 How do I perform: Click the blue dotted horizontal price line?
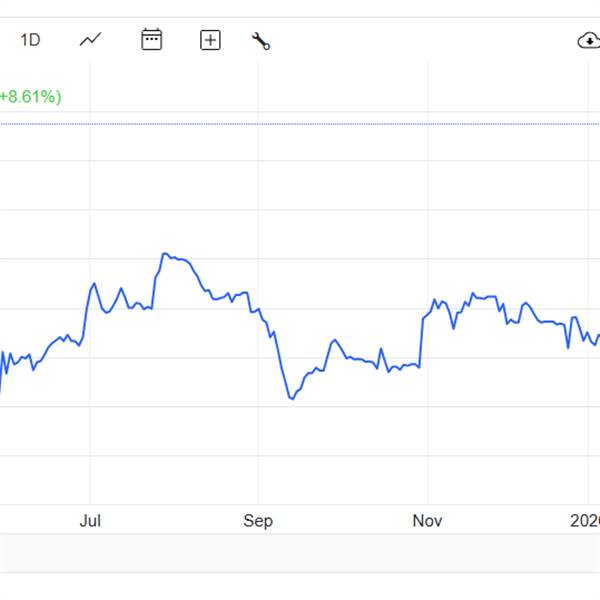point(300,124)
